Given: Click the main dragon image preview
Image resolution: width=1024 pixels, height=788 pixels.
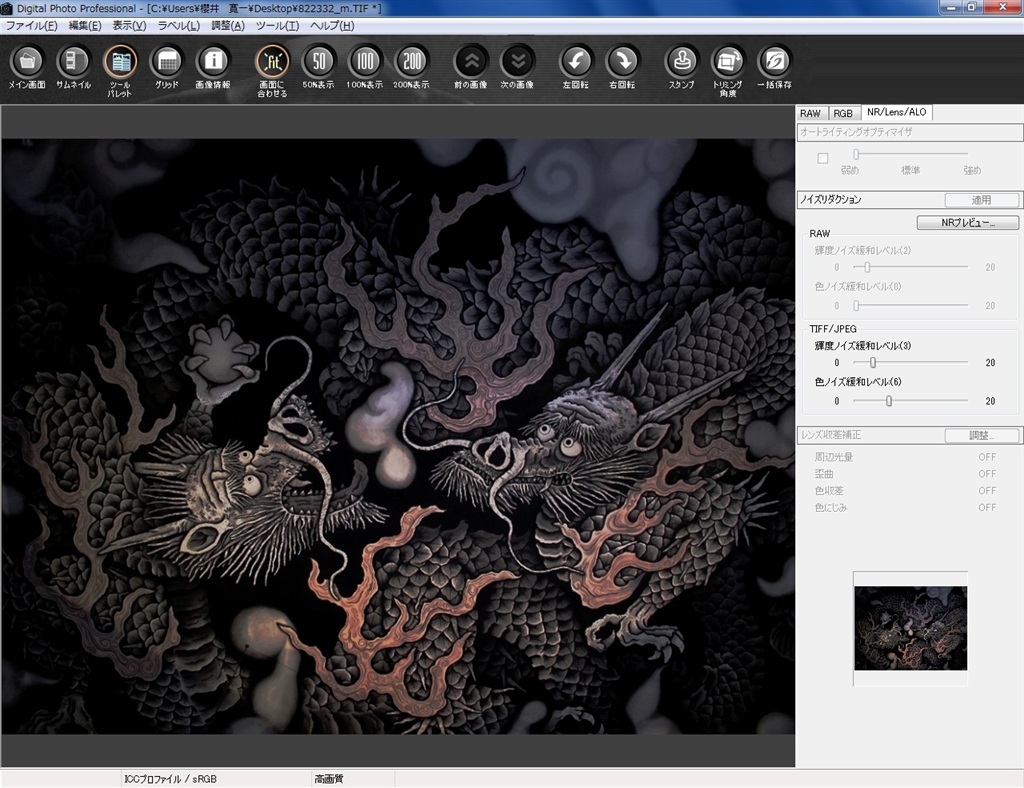Looking at the screenshot, I should tap(398, 436).
